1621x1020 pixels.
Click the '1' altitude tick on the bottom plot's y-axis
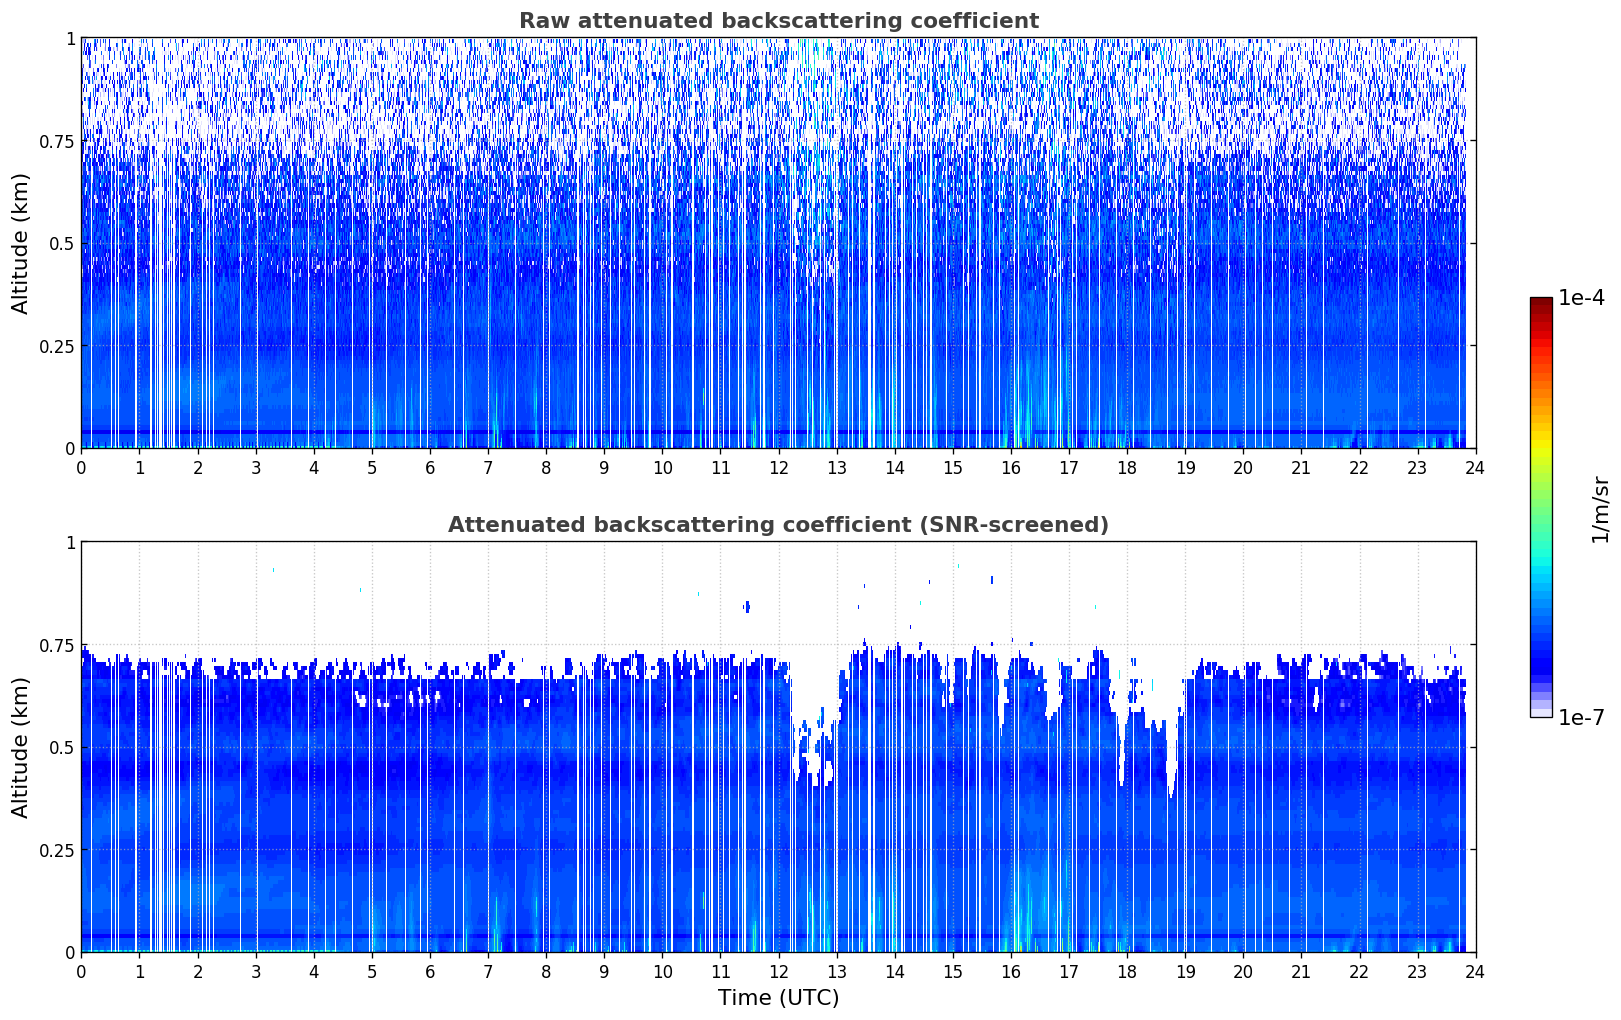coord(70,542)
